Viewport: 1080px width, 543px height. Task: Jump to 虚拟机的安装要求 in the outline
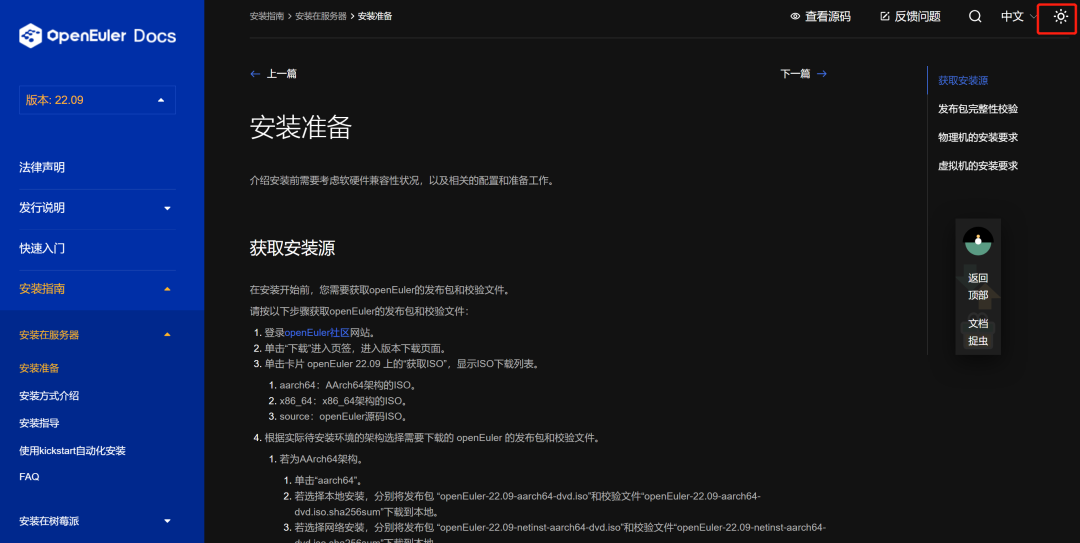[977, 165]
